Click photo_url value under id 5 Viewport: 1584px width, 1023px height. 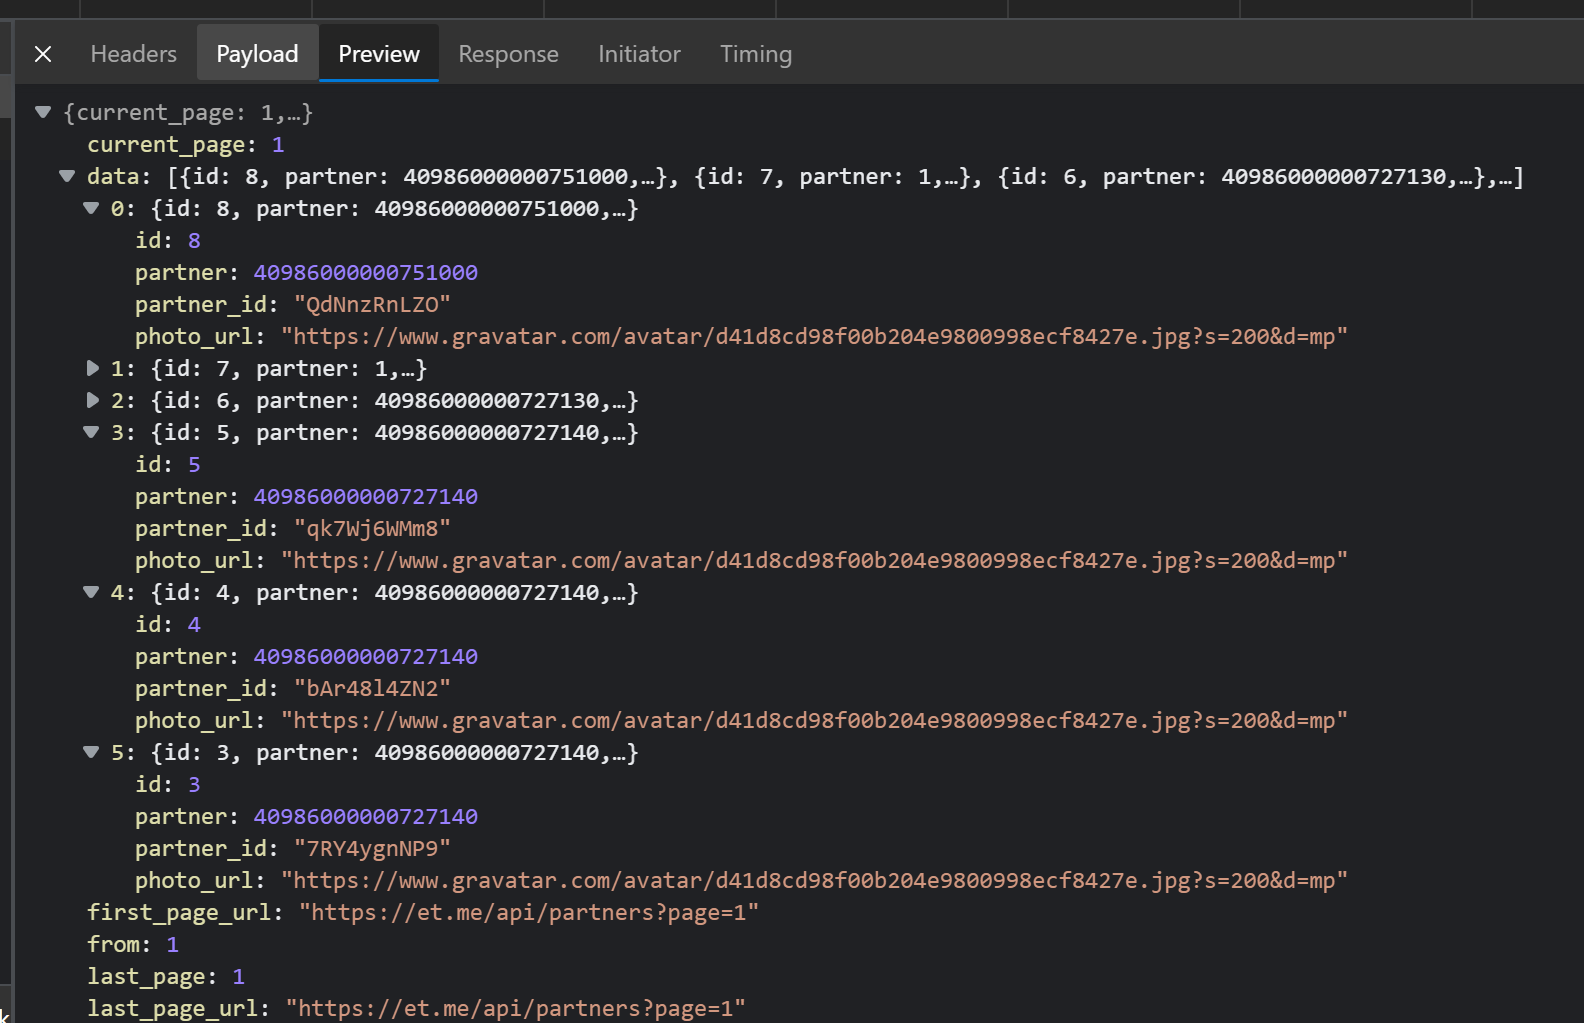tap(814, 560)
